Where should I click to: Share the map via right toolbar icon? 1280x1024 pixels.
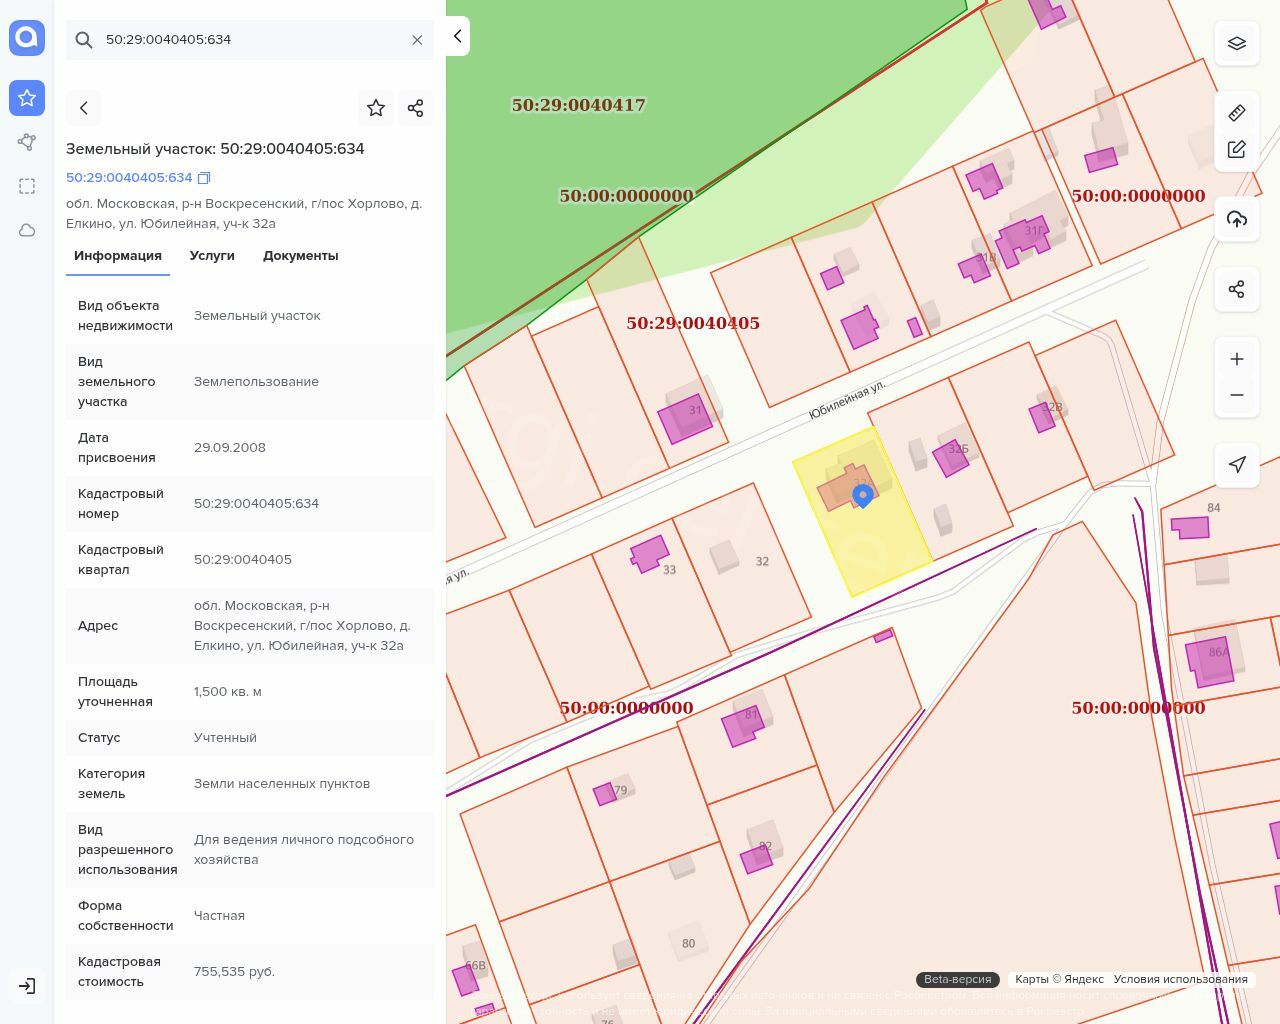[1237, 289]
